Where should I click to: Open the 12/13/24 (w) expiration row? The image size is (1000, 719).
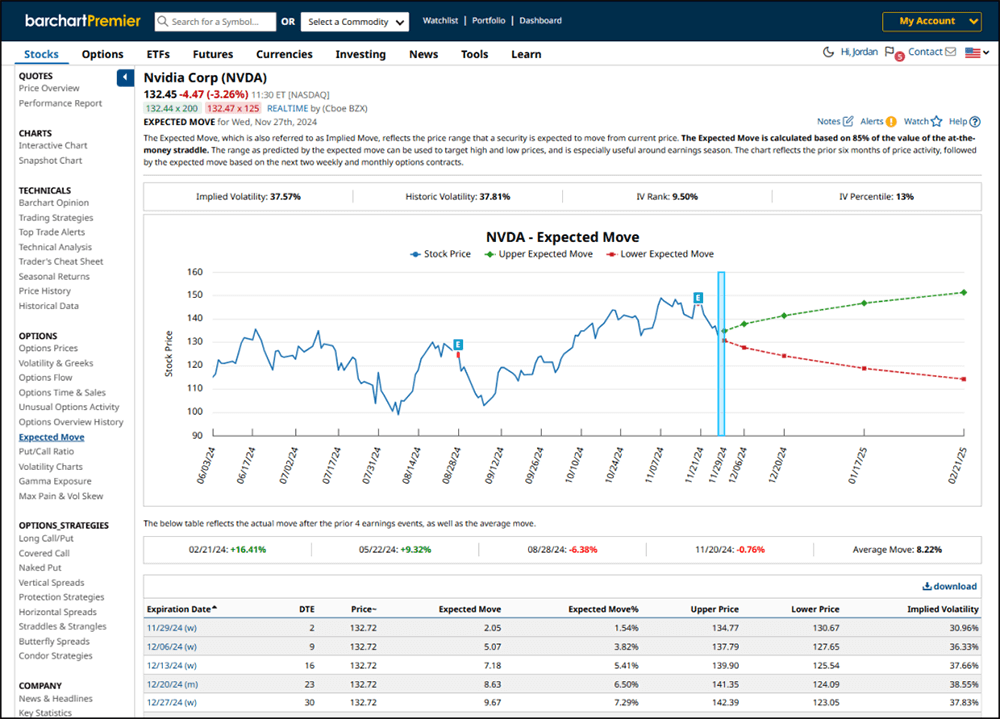[172, 665]
